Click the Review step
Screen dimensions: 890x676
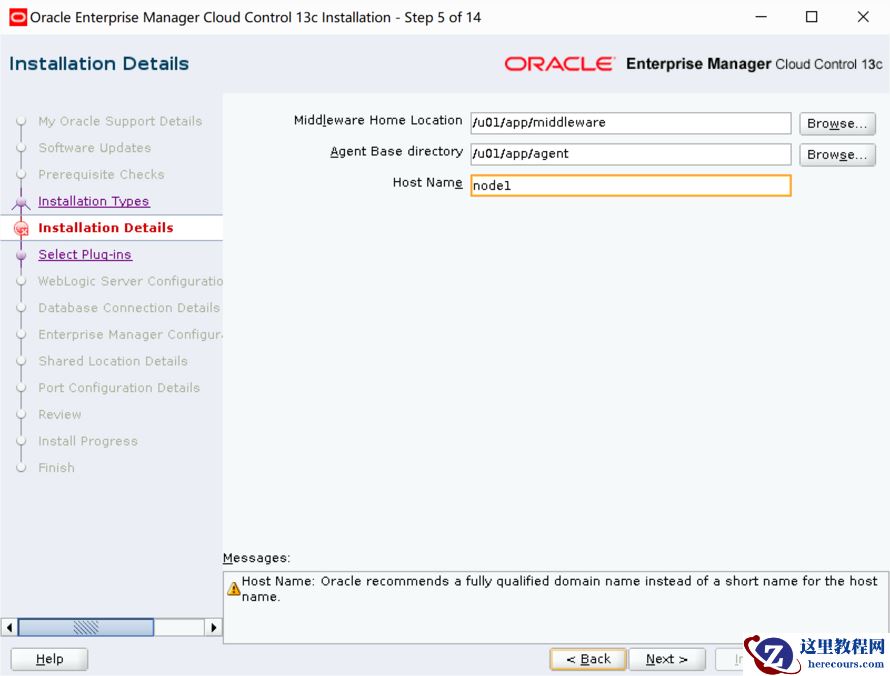click(60, 414)
